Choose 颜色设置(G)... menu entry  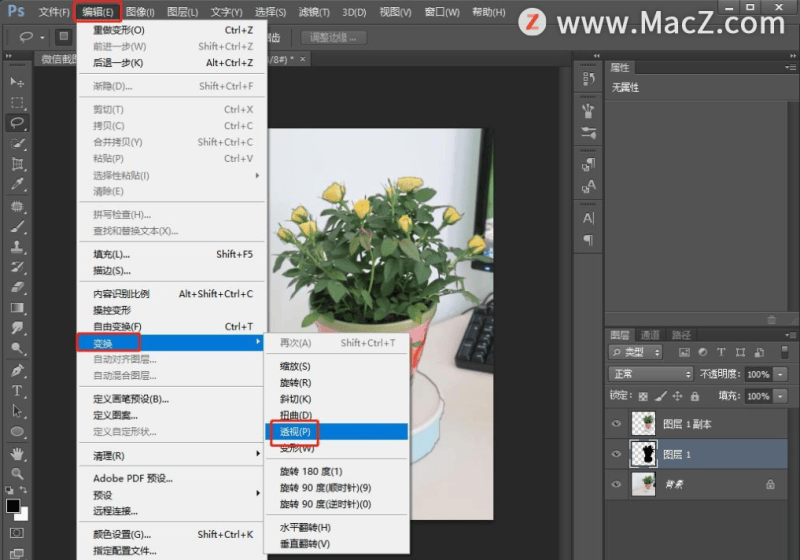(x=171, y=534)
